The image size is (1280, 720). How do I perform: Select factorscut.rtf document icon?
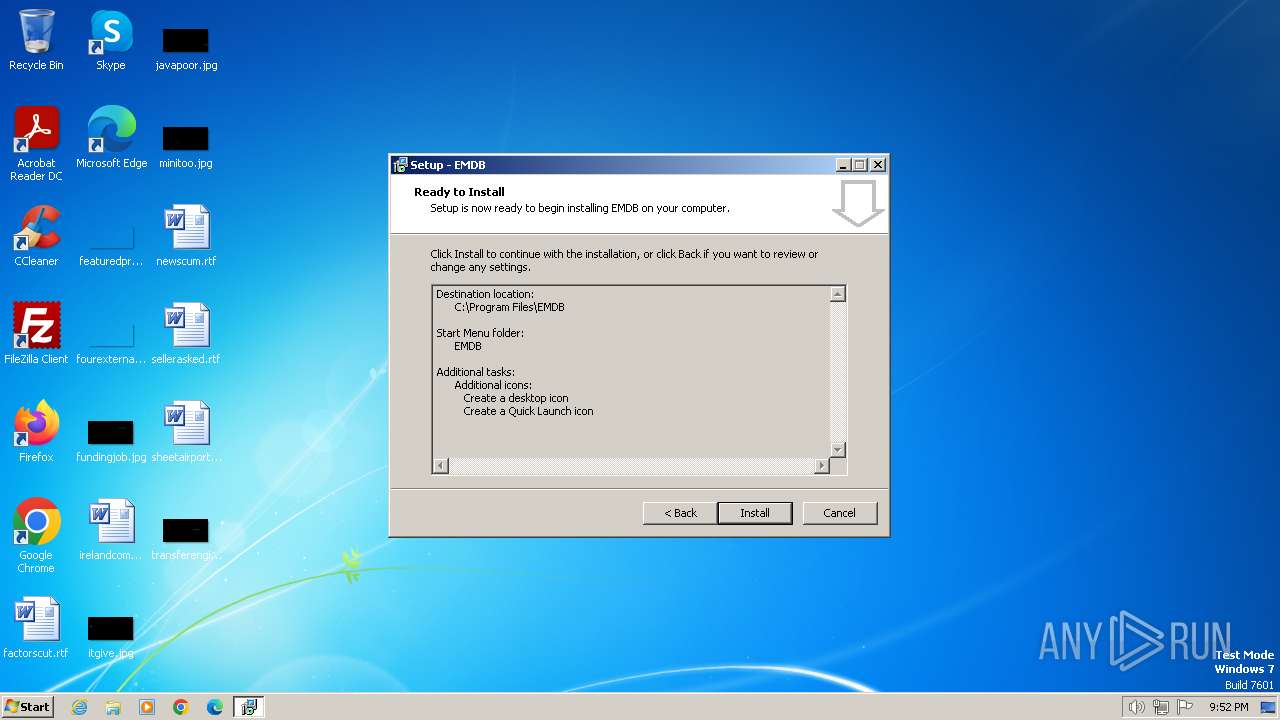36,628
